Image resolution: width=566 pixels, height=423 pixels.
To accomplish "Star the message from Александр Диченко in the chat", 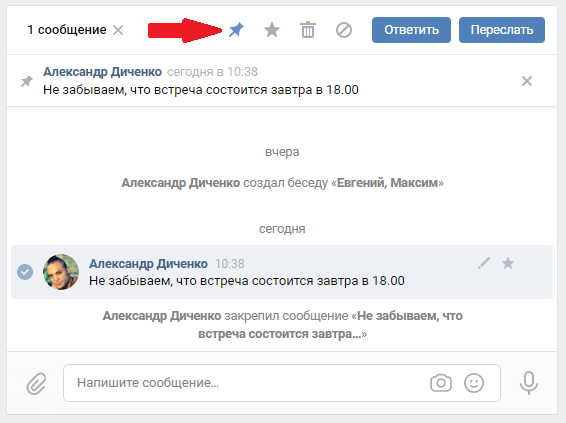I will (x=508, y=263).
